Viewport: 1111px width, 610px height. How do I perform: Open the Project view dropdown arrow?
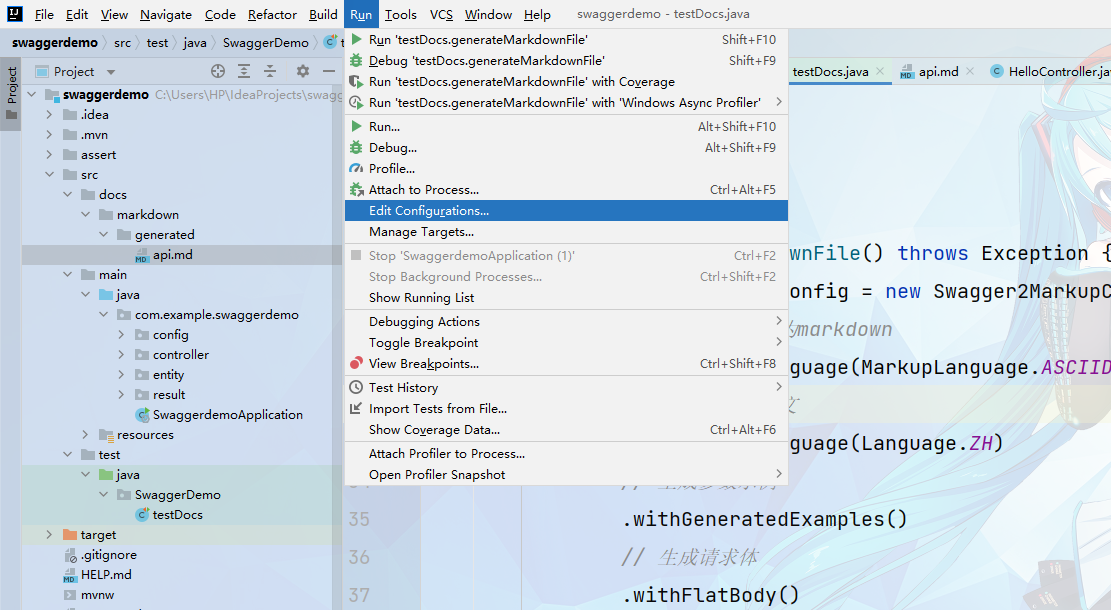point(111,72)
